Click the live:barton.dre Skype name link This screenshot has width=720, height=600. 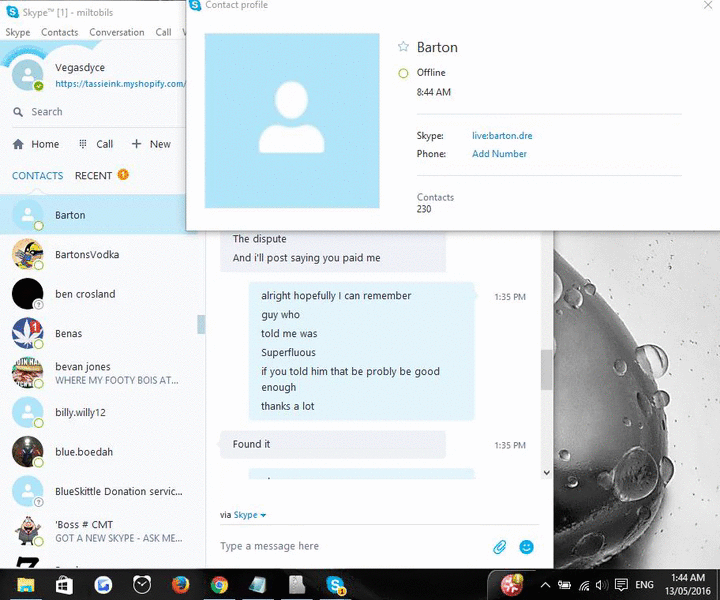point(502,136)
